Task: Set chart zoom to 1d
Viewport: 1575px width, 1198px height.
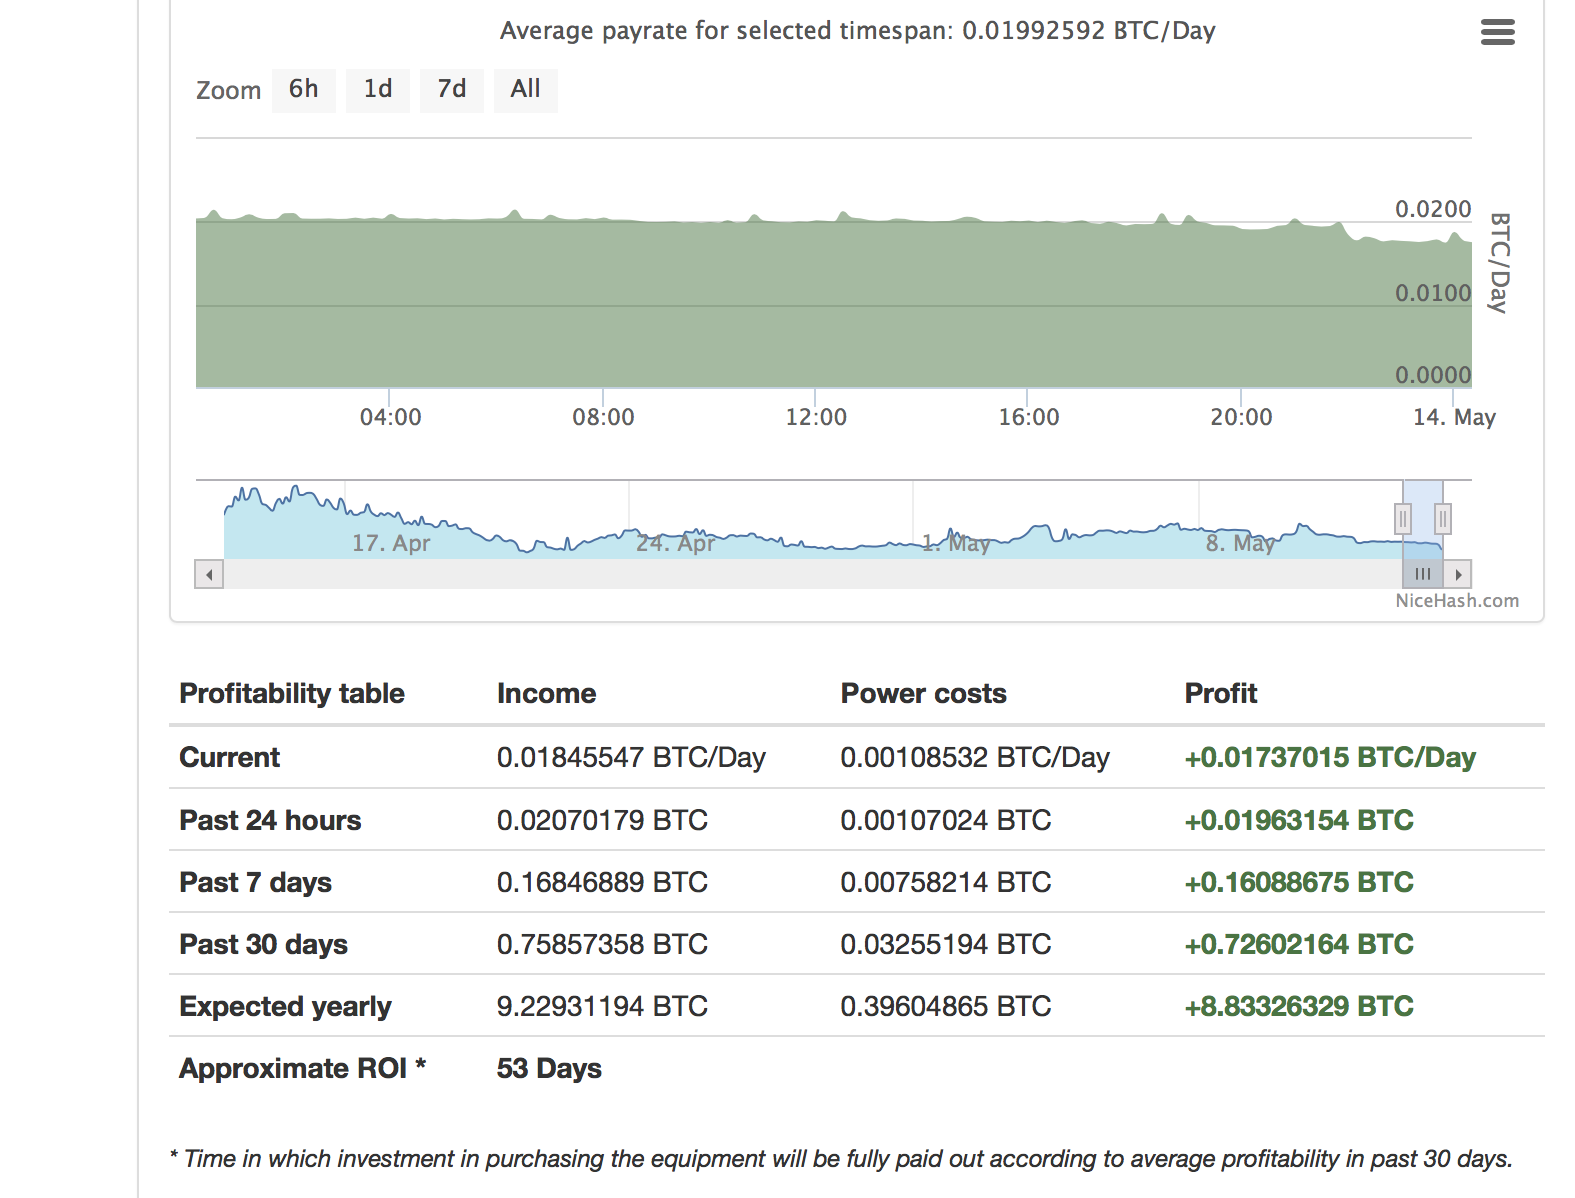Action: (377, 90)
